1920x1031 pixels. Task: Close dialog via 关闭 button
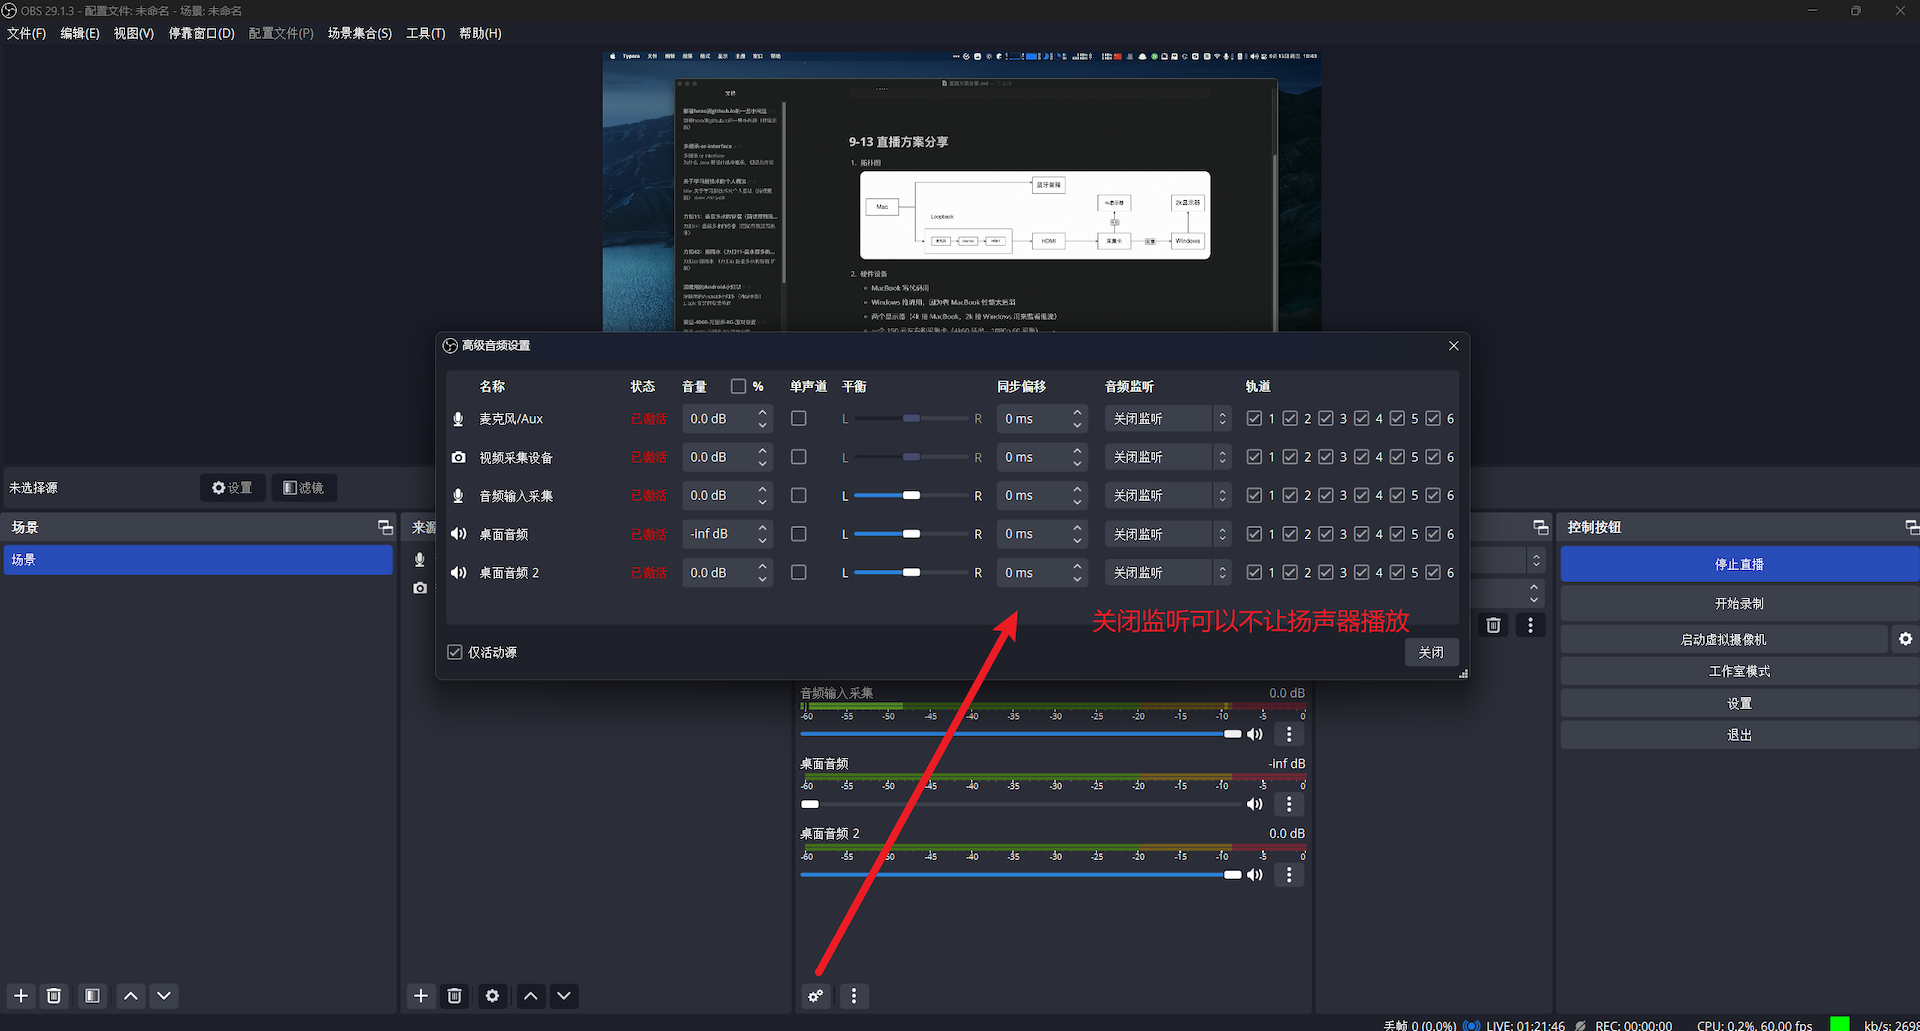[1431, 651]
